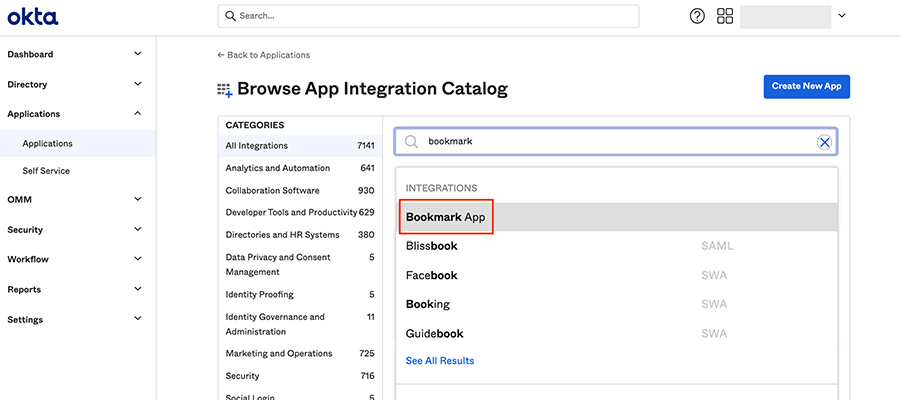Open the help question mark icon
Image resolution: width=900 pixels, height=400 pixels.
click(698, 16)
